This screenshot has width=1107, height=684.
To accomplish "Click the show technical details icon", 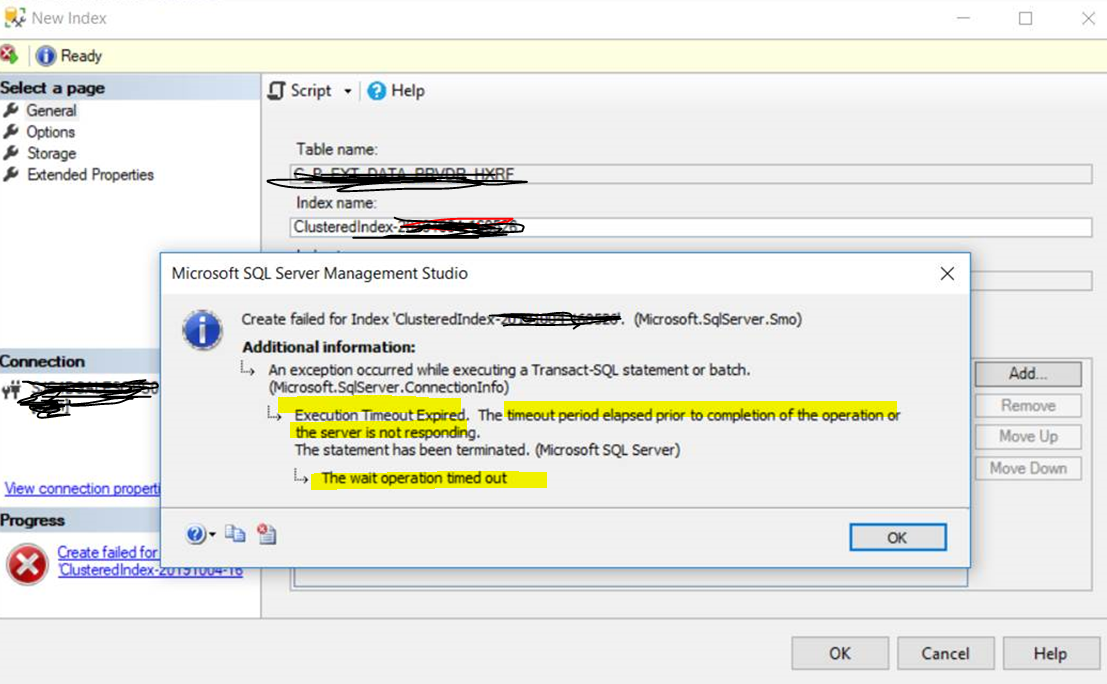I will click(267, 534).
